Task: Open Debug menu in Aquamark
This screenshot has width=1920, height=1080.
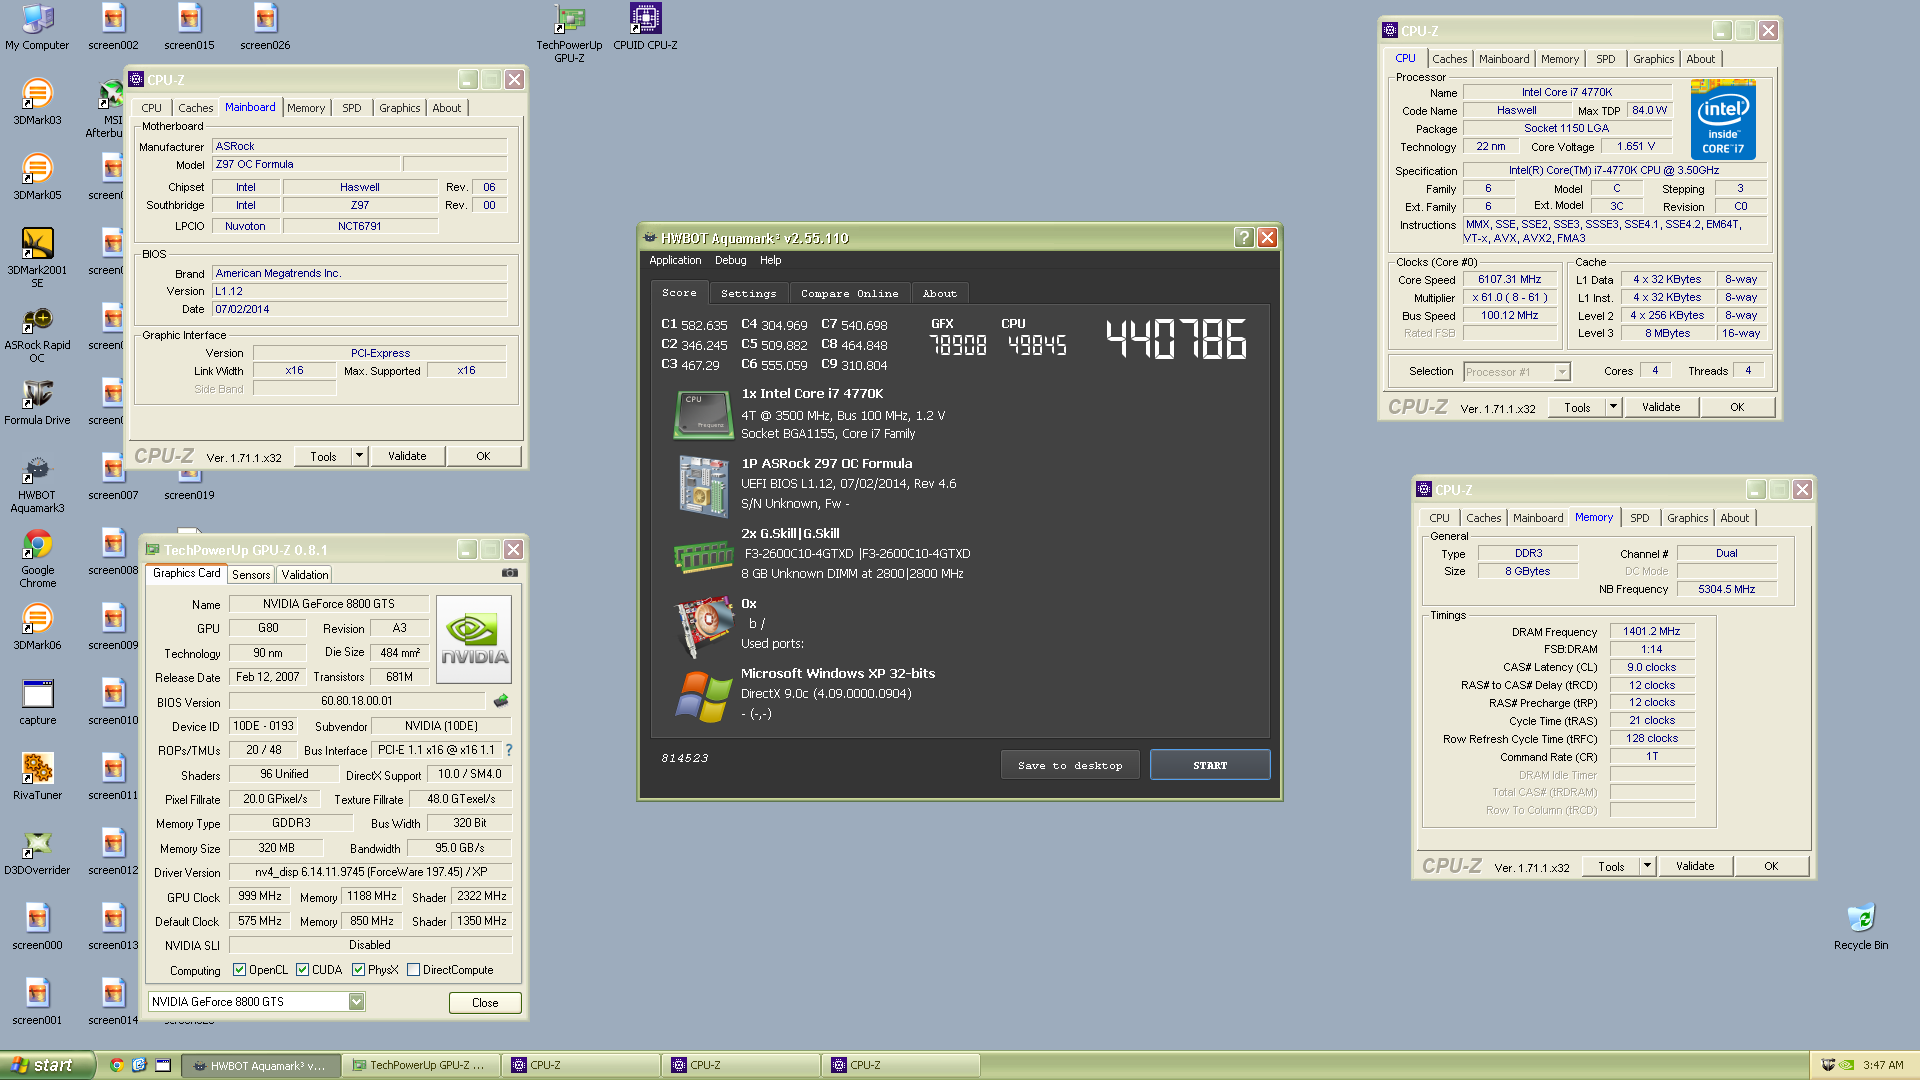Action: click(x=730, y=260)
